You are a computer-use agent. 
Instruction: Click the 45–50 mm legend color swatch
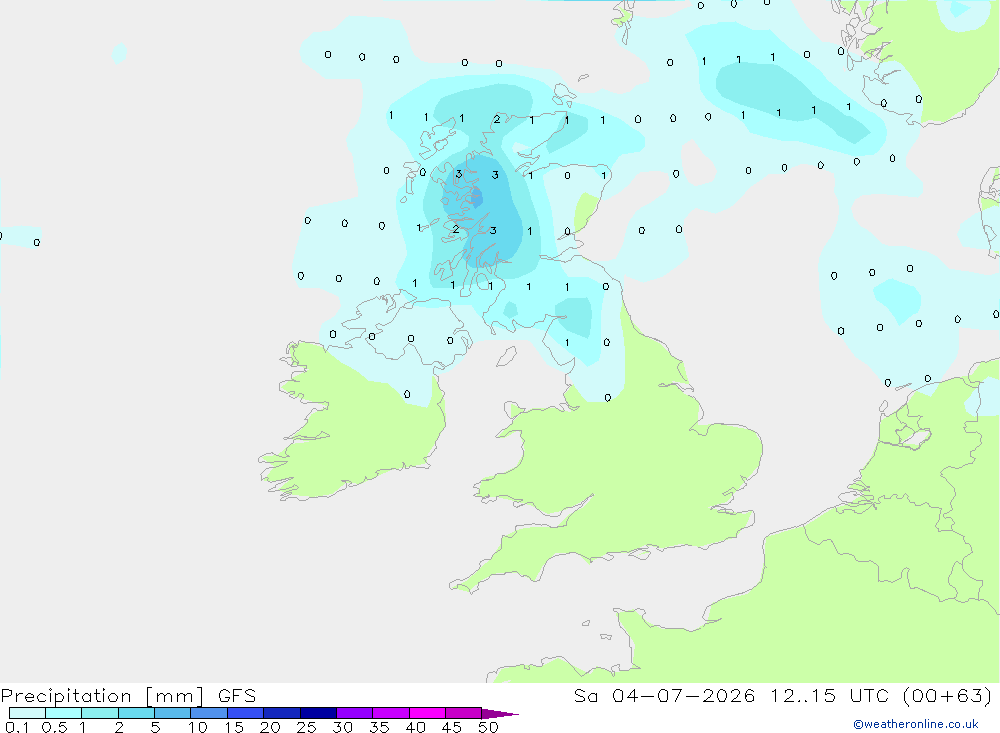[x=464, y=713]
